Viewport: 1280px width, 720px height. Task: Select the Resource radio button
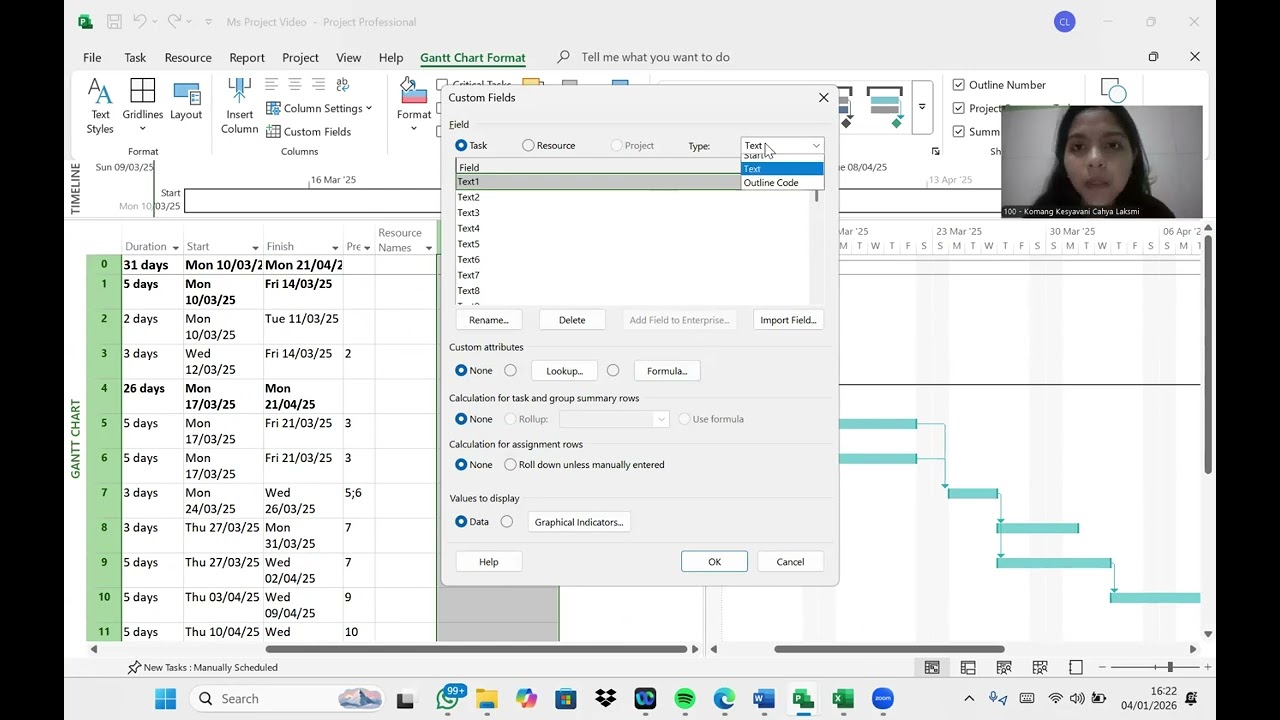click(x=528, y=146)
